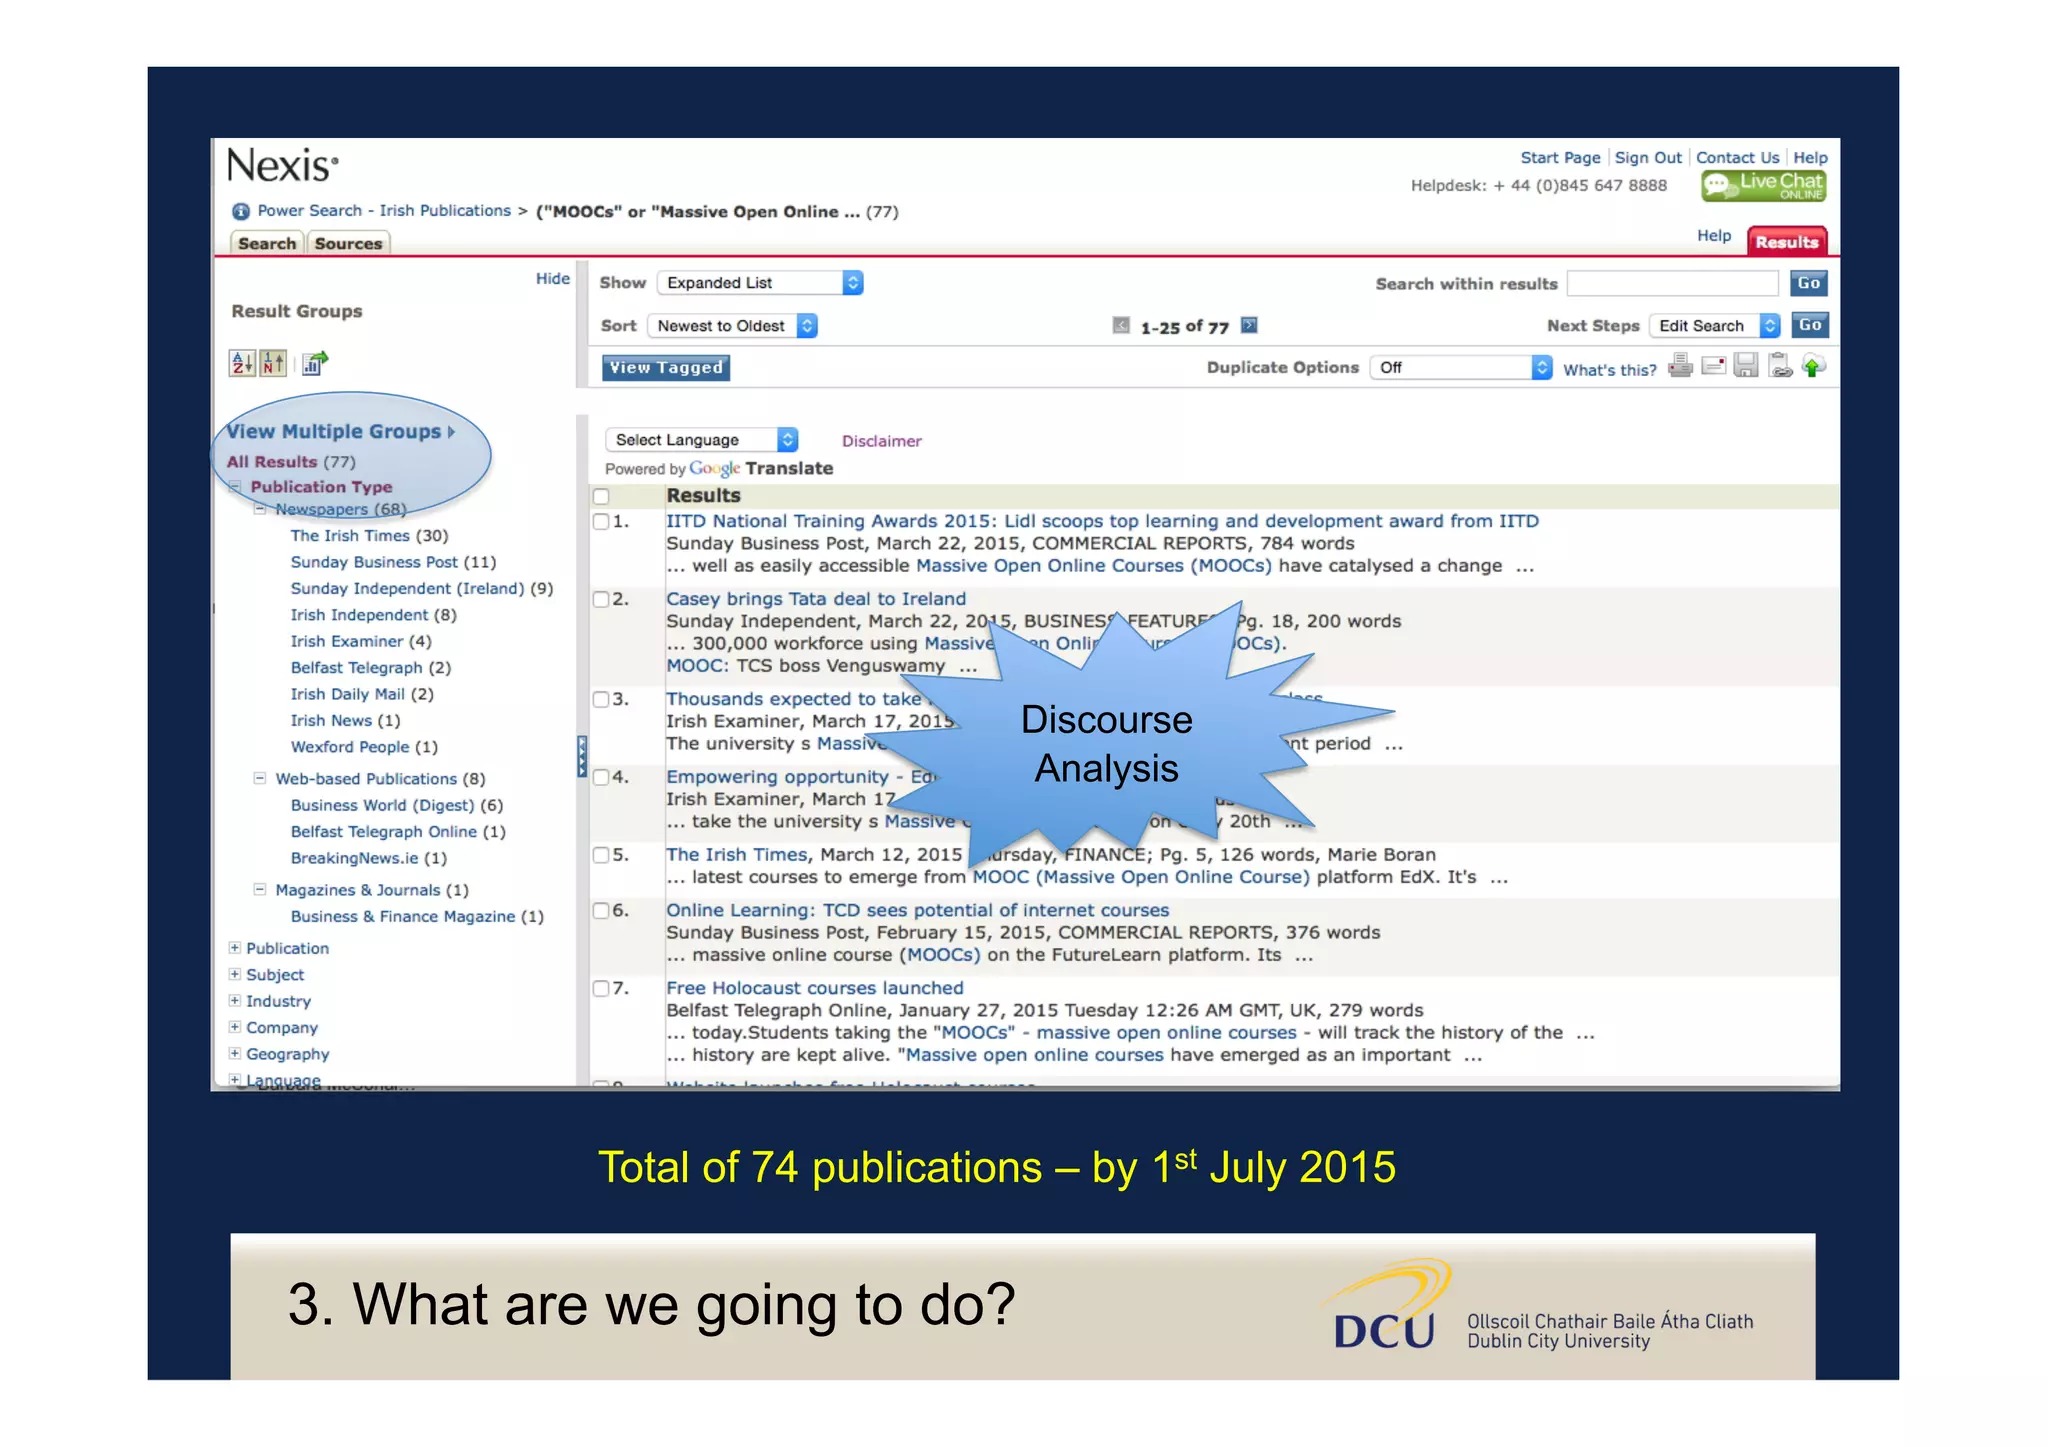Print the tagged results
Viewport: 2048px width, 1447px height.
1681,366
